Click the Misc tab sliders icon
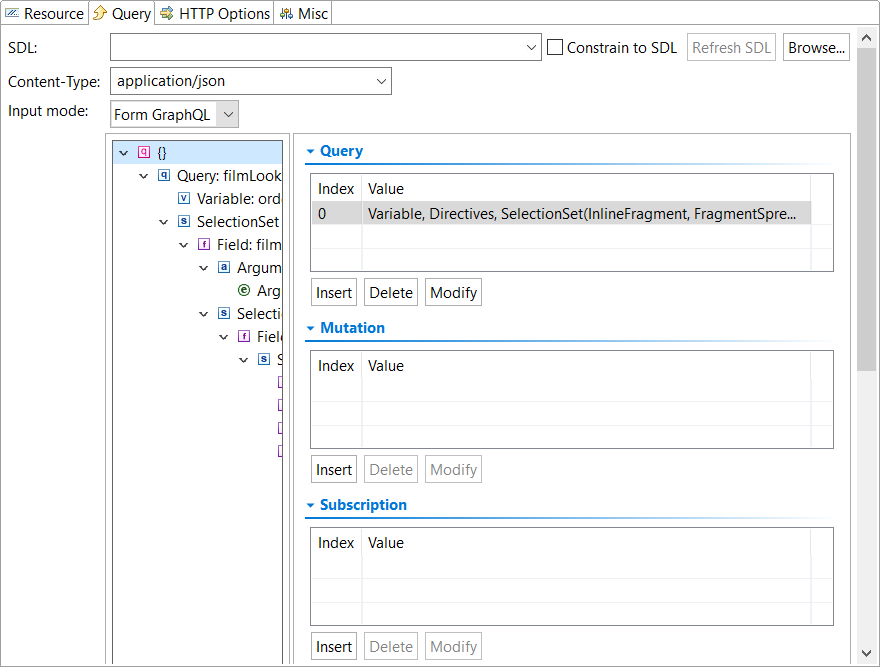 286,13
